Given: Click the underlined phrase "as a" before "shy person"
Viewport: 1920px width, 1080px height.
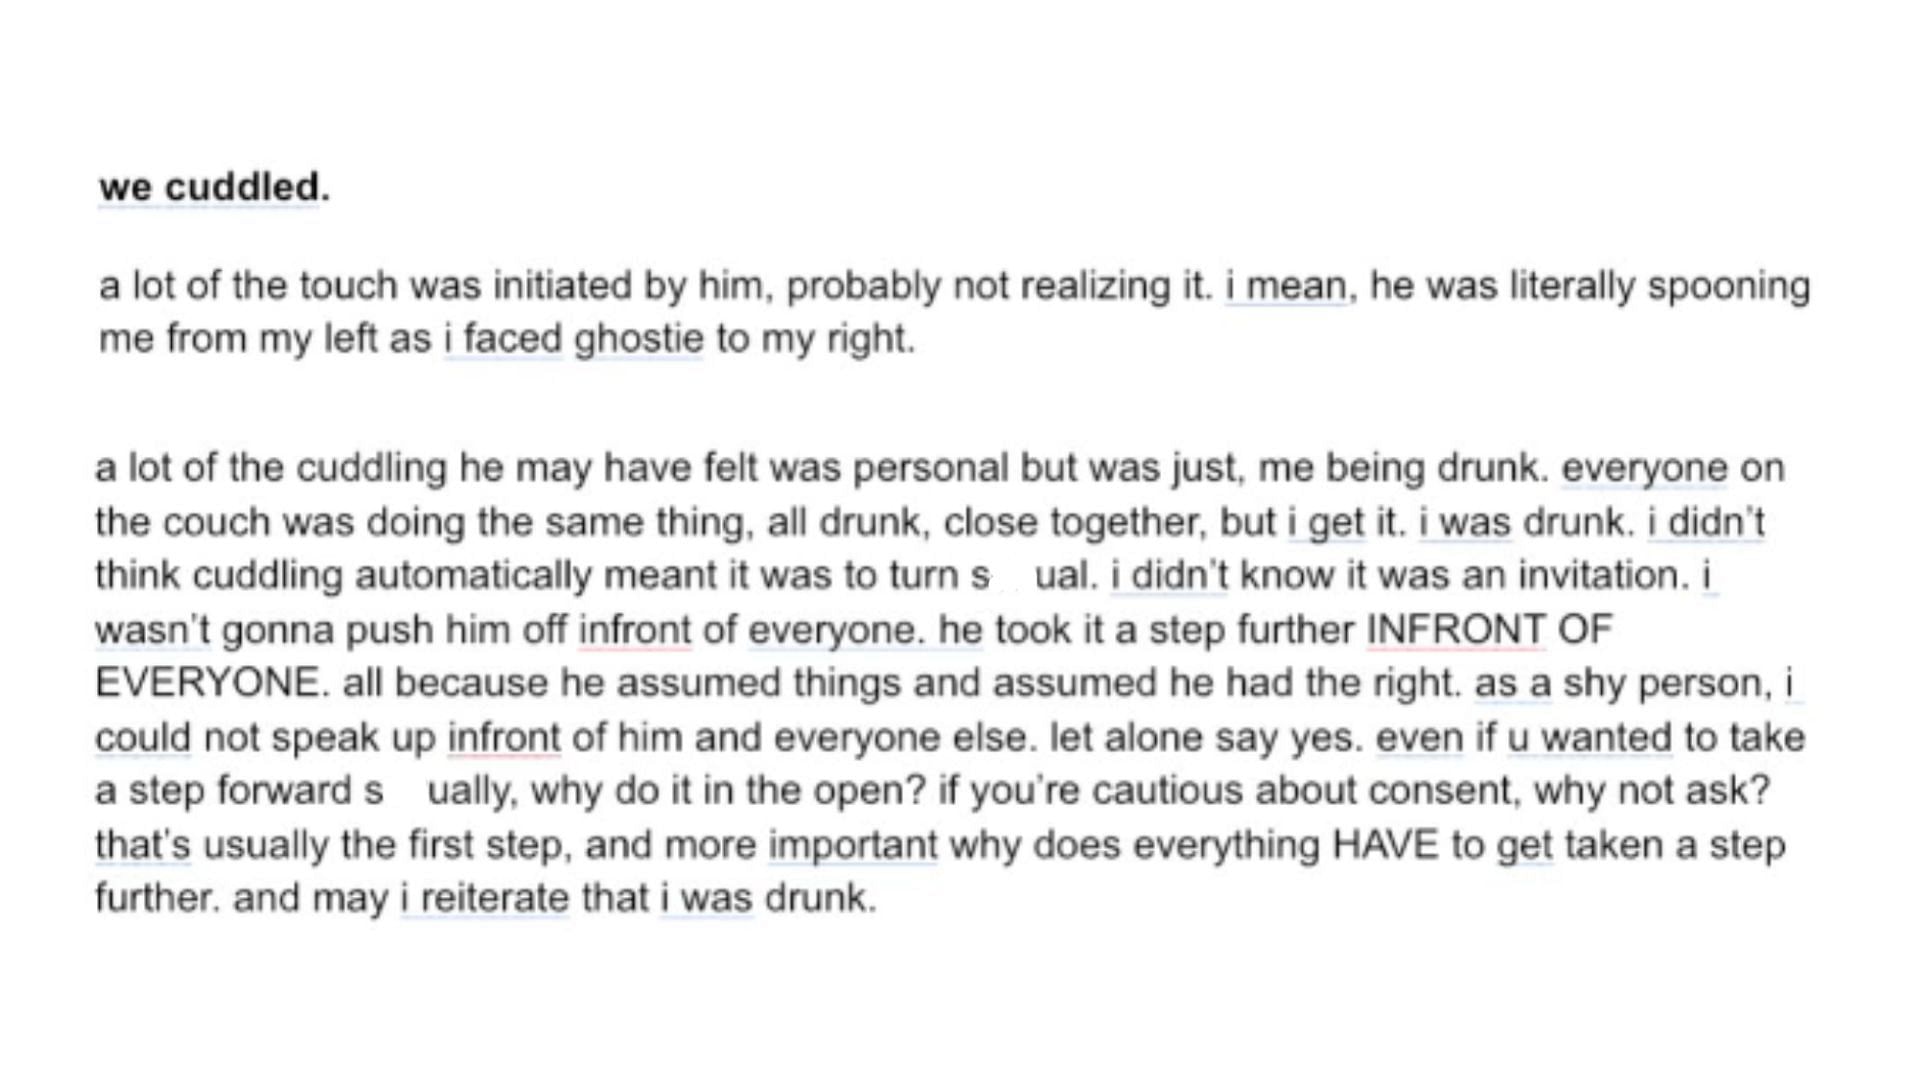Looking at the screenshot, I should click(1513, 683).
